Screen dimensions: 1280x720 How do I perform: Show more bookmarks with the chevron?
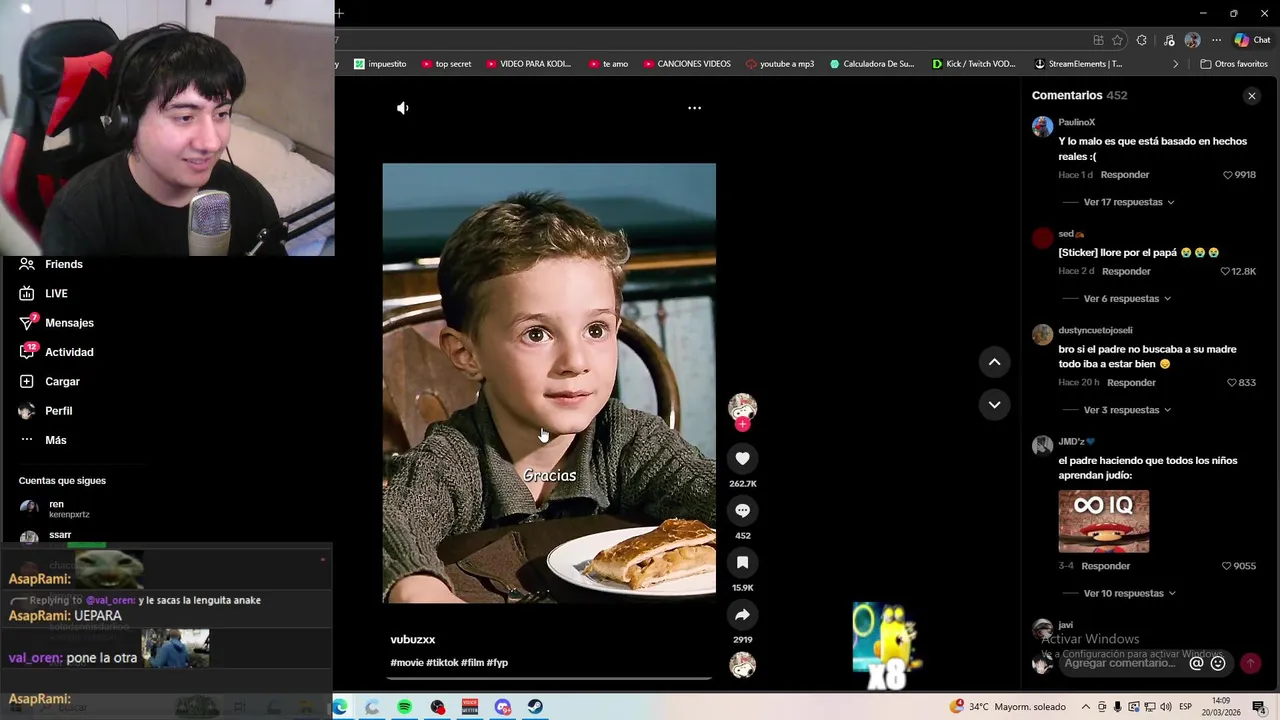[x=1176, y=64]
